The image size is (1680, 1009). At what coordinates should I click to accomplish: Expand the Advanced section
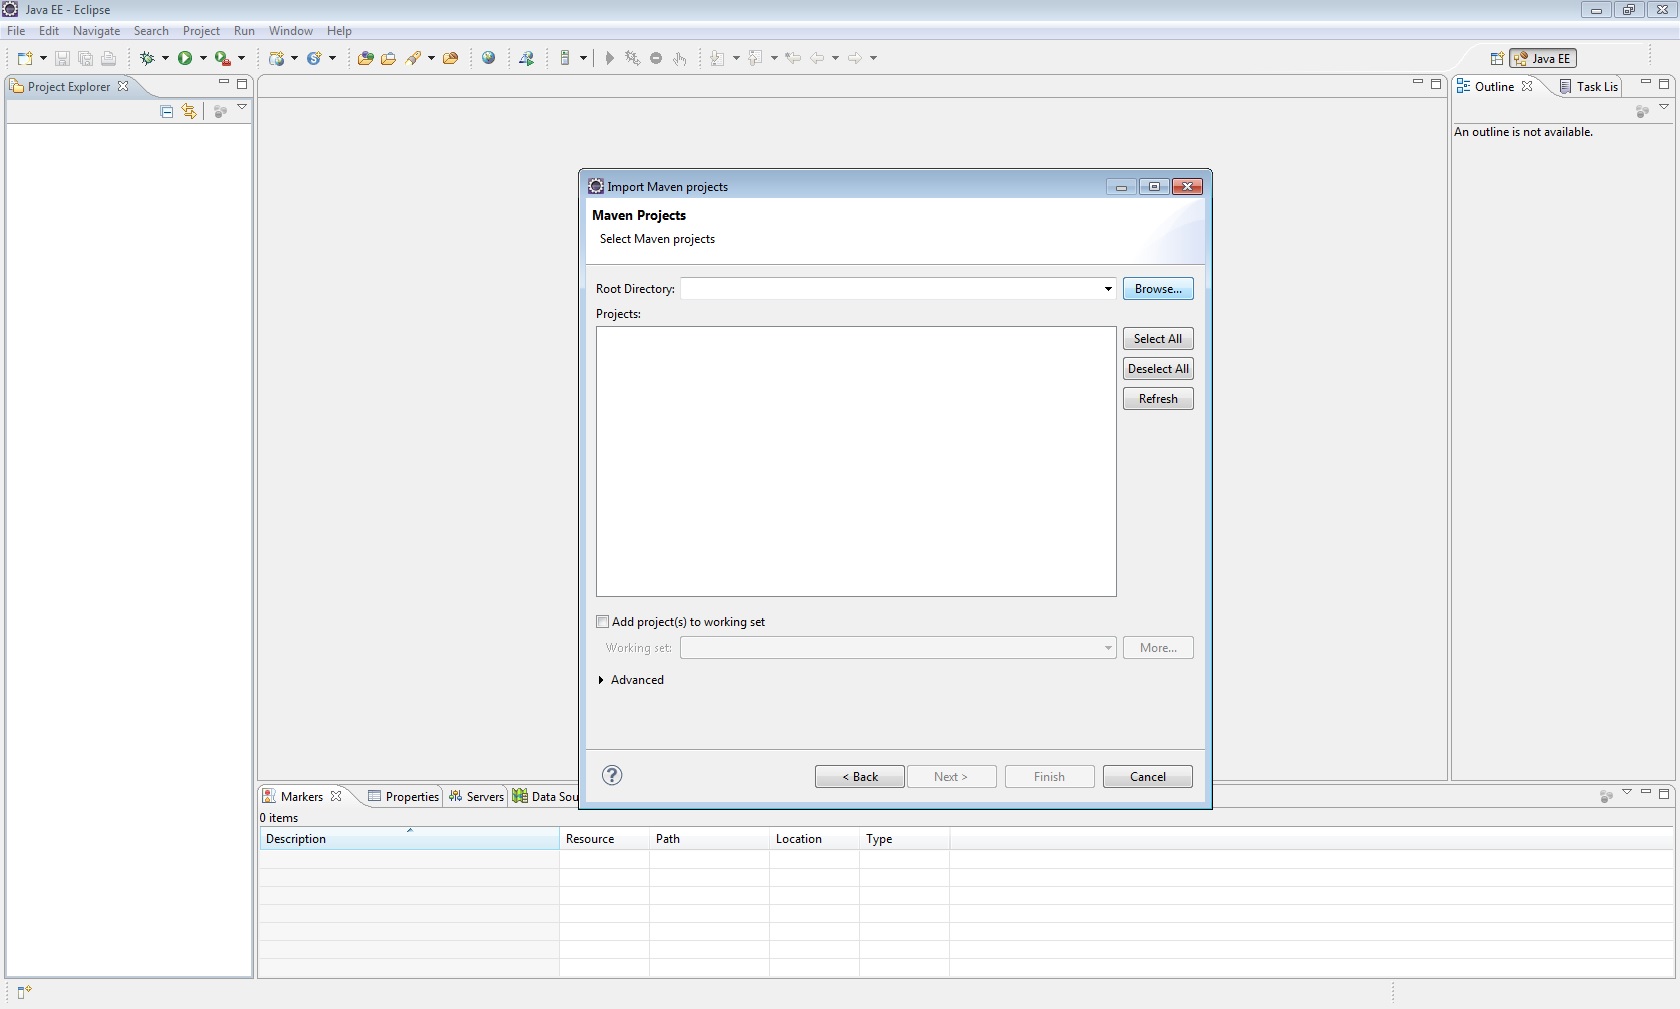click(601, 680)
